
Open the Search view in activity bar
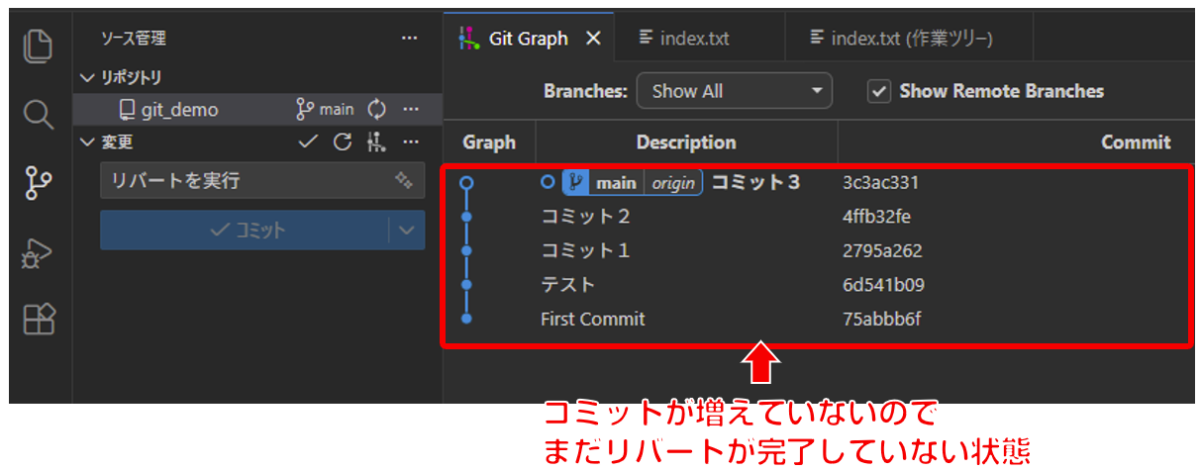38,115
